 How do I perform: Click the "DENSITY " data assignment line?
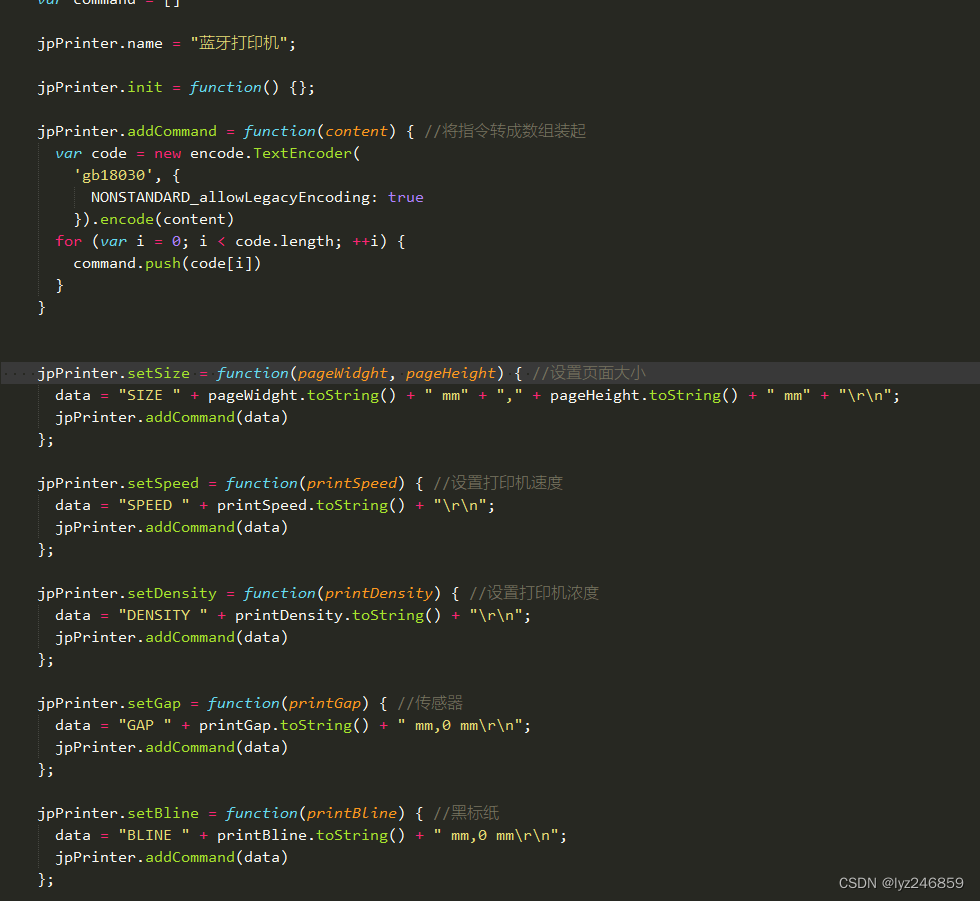(293, 615)
